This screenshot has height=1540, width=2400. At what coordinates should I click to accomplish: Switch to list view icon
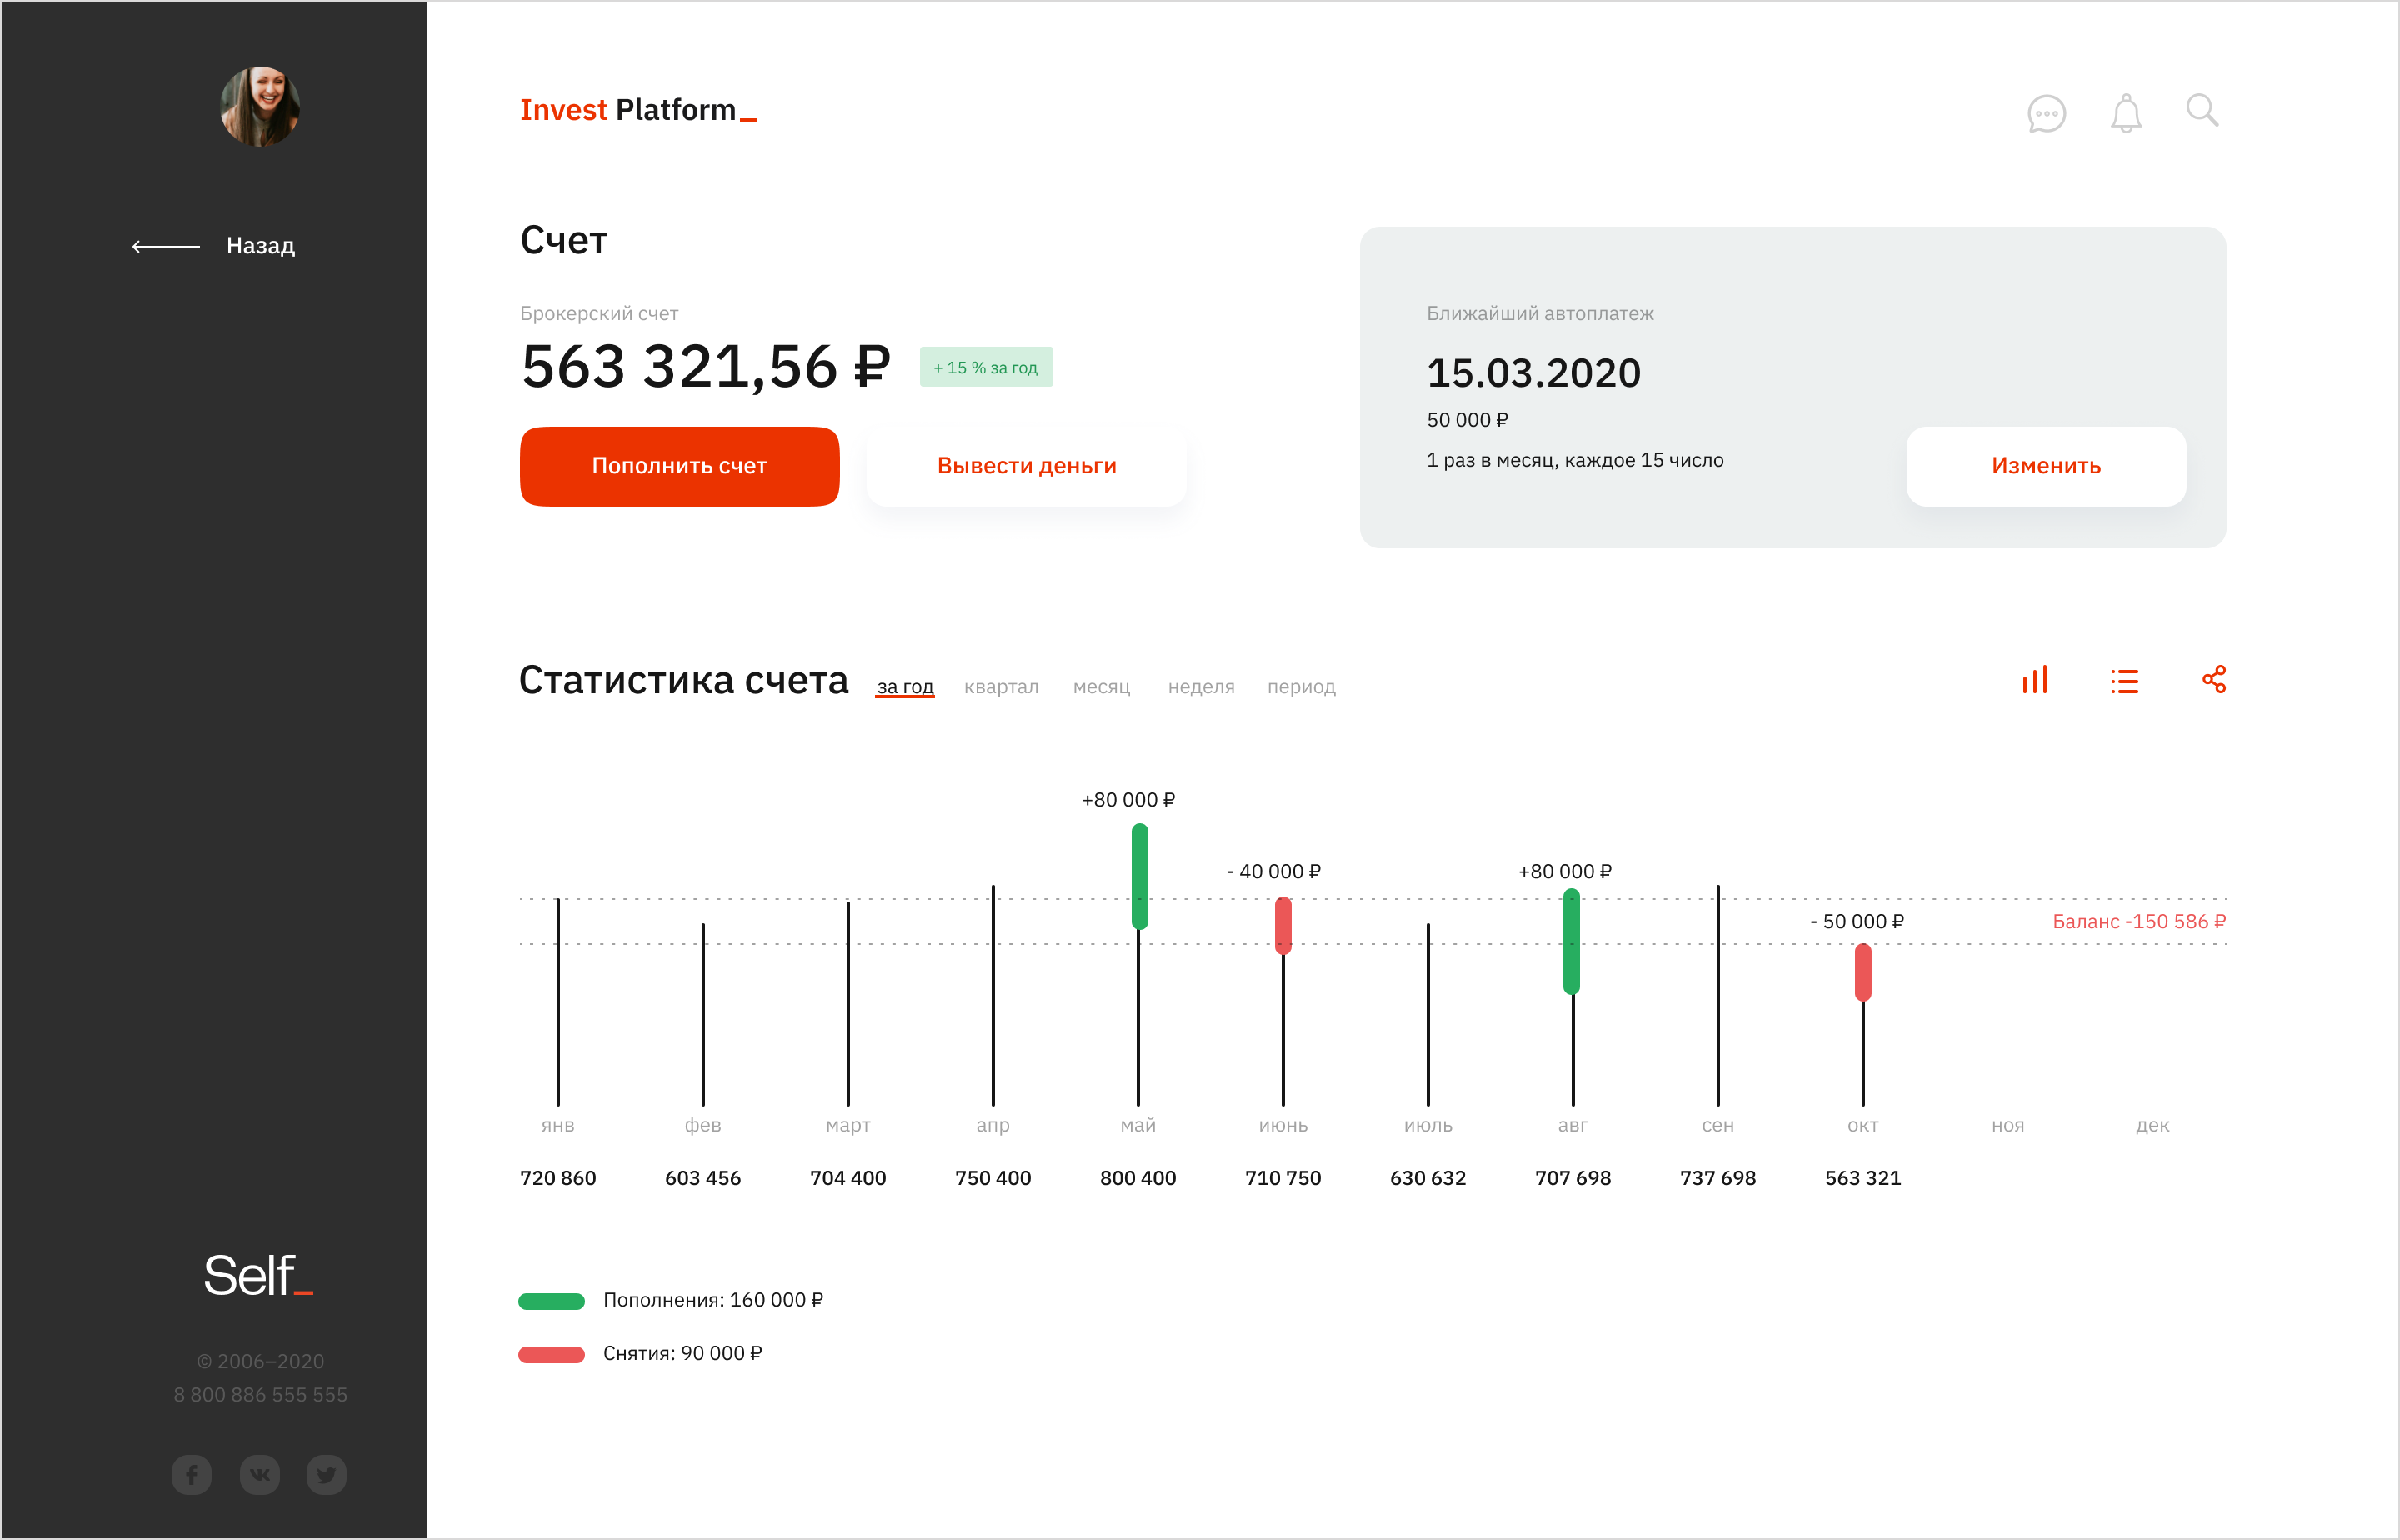point(2125,681)
